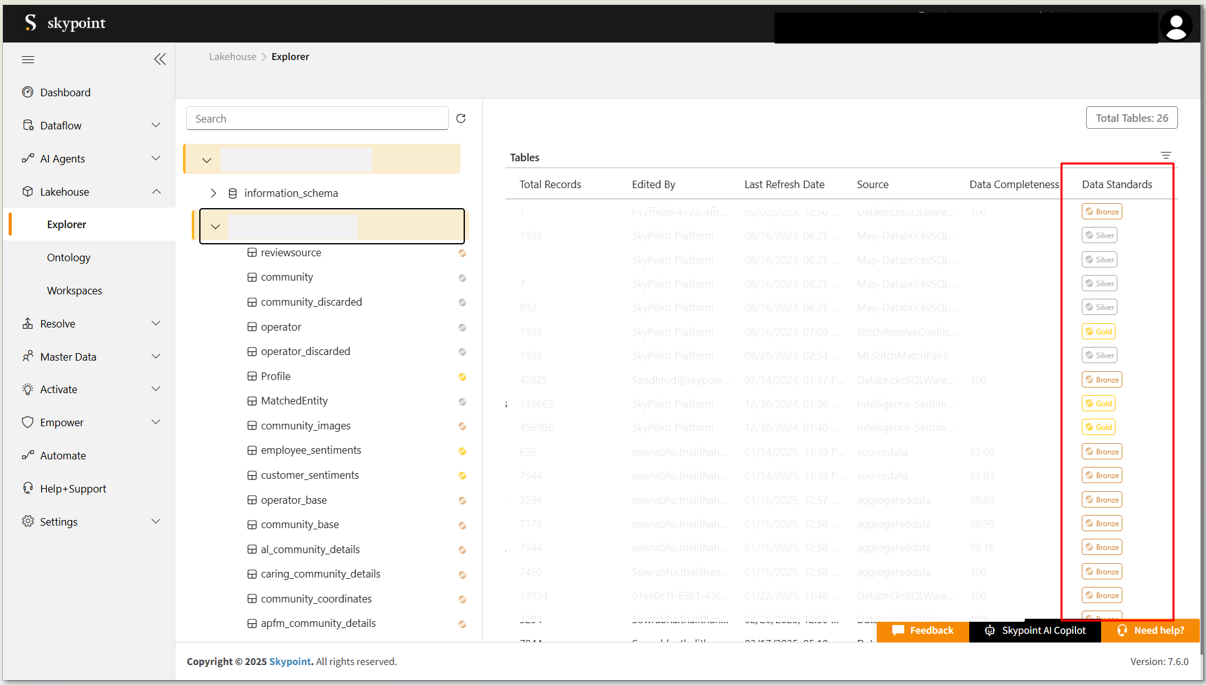This screenshot has height=685, width=1206.
Task: Collapse the Lakehouse menu section
Action: tap(155, 192)
